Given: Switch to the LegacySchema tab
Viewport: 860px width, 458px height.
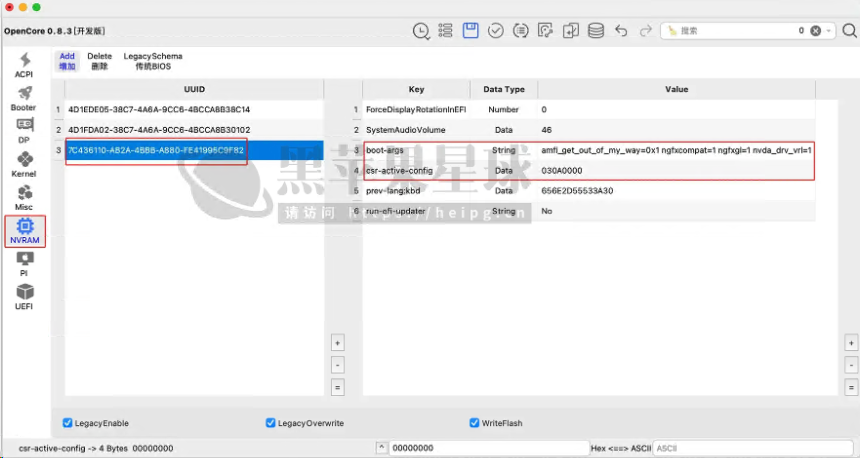Looking at the screenshot, I should 153,61.
